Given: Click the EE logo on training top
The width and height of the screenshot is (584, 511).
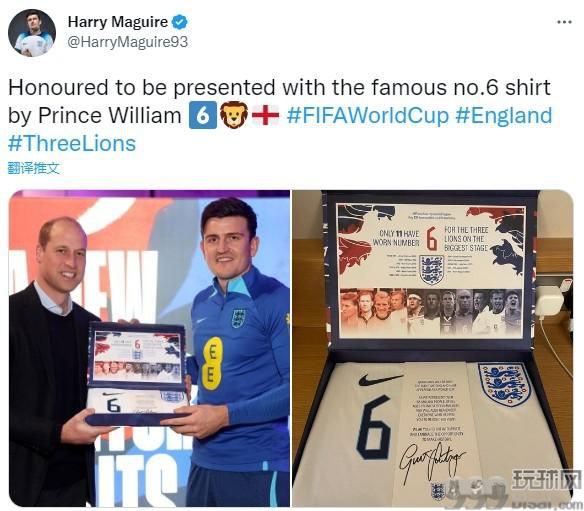Looking at the screenshot, I should pyautogui.click(x=212, y=364).
